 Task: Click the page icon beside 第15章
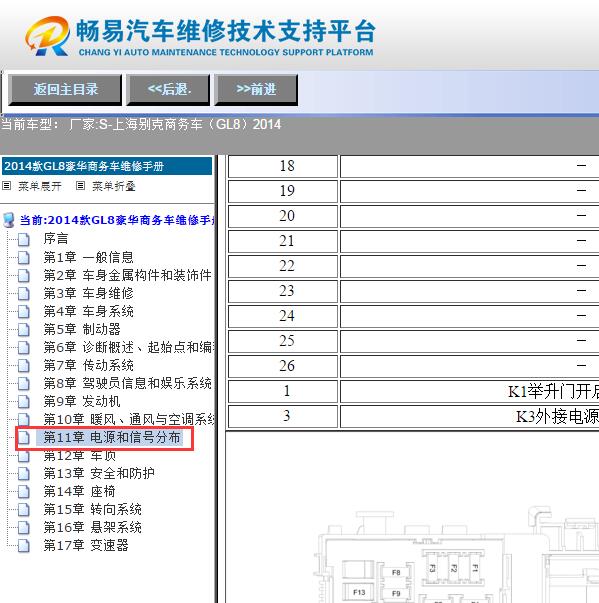(x=23, y=510)
